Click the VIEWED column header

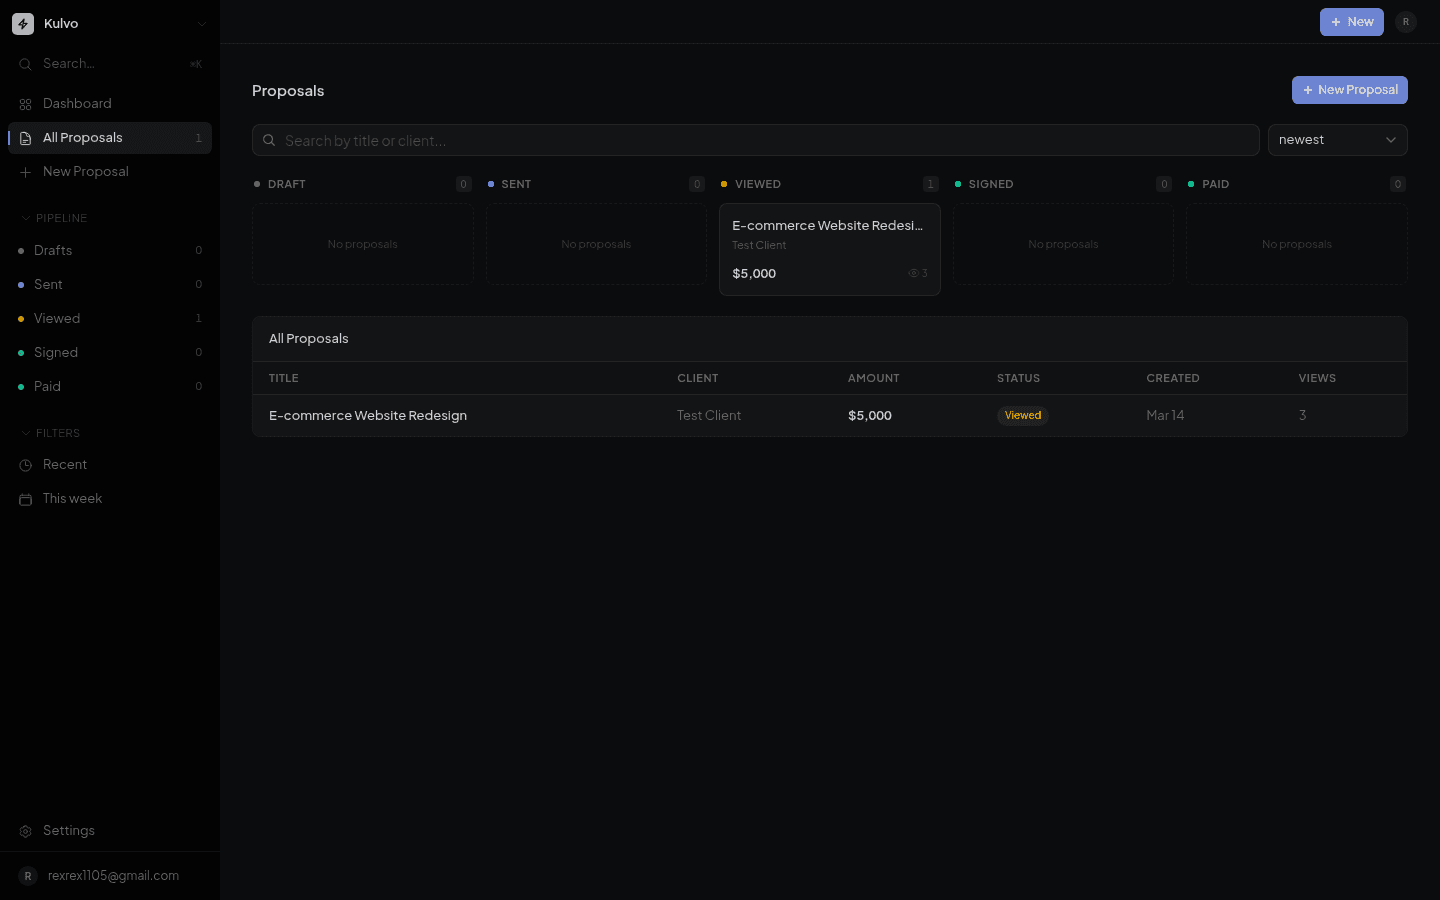(x=757, y=184)
